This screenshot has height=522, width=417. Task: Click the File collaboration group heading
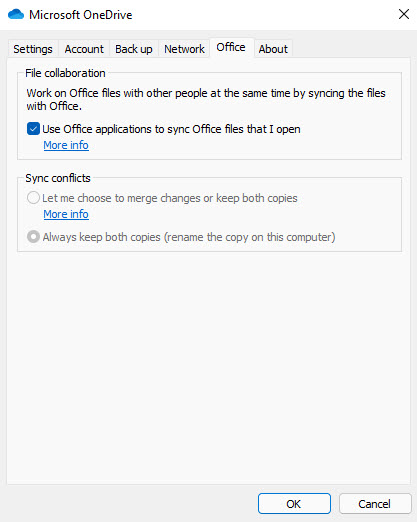65,73
